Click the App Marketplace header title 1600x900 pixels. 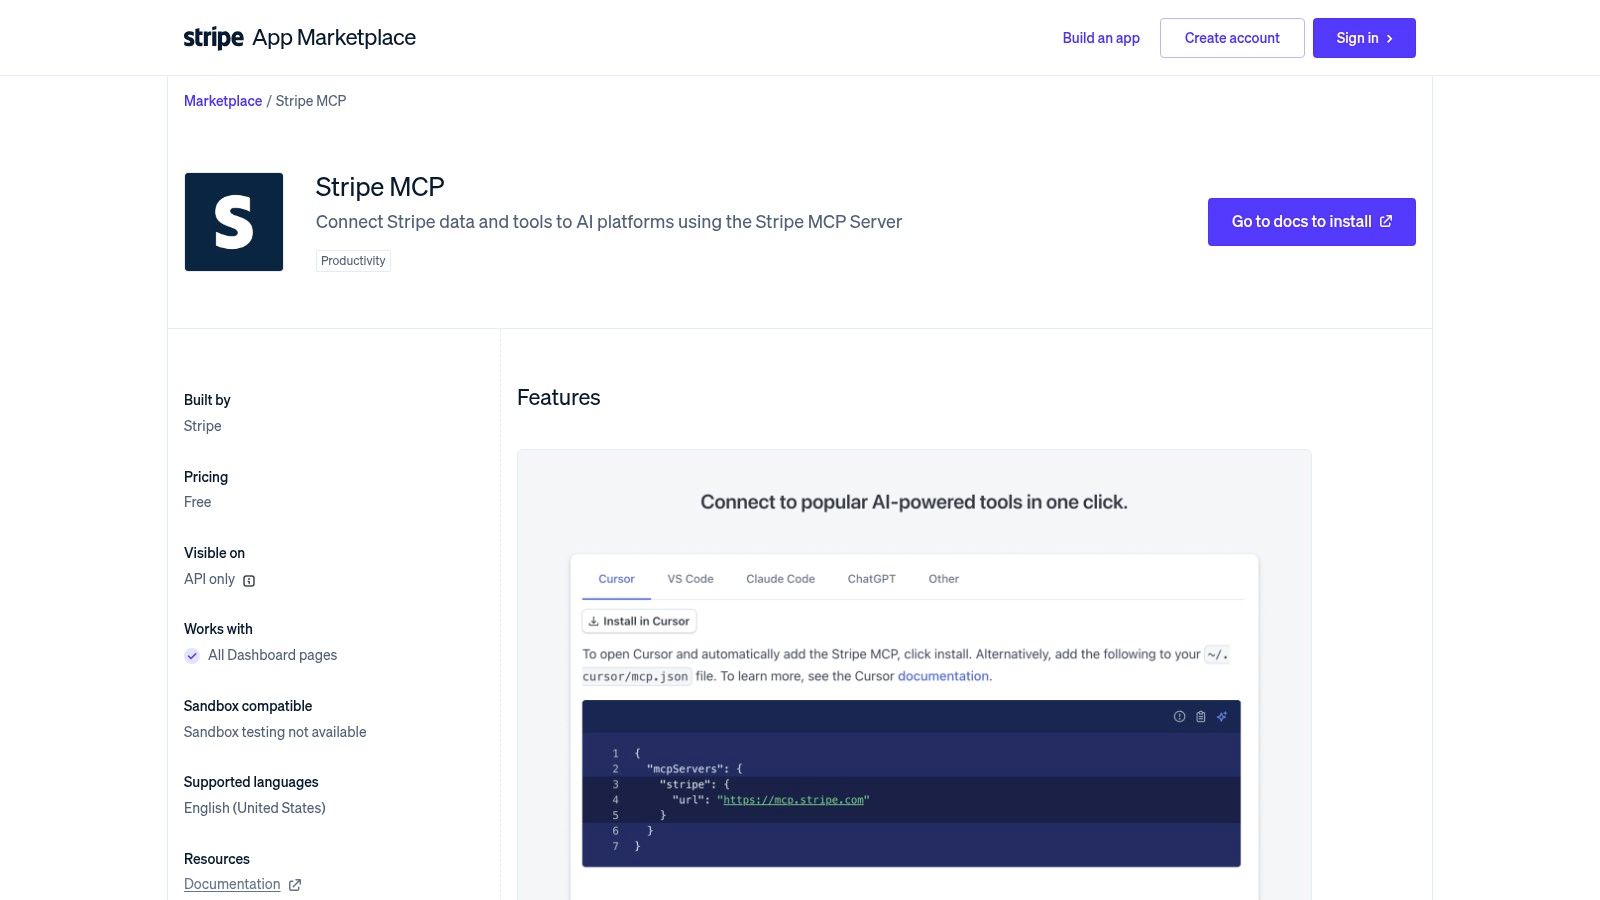334,38
